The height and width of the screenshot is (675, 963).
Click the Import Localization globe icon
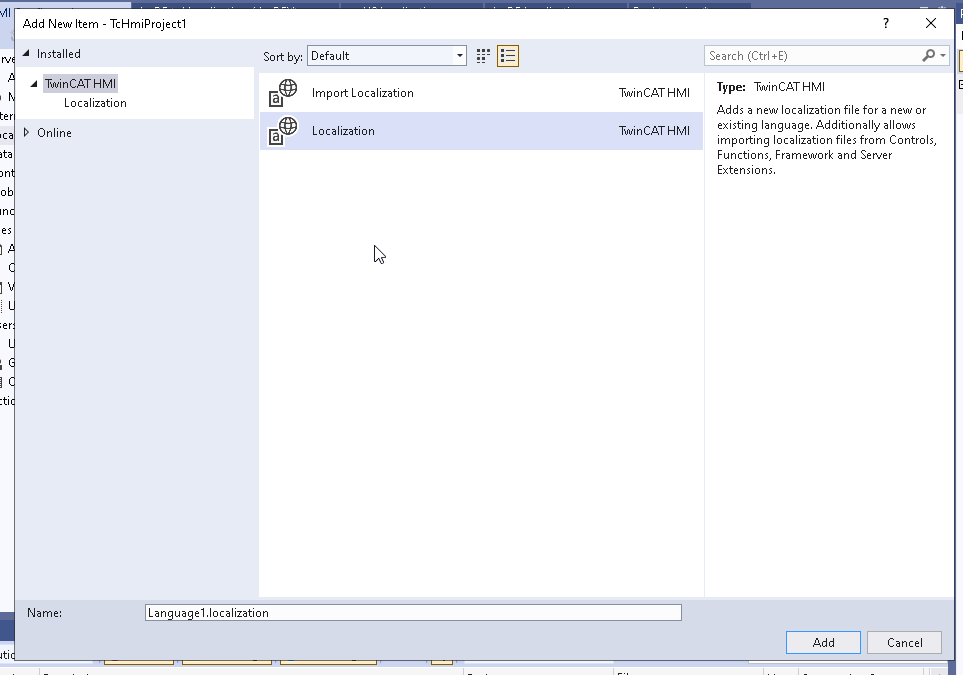tap(283, 93)
